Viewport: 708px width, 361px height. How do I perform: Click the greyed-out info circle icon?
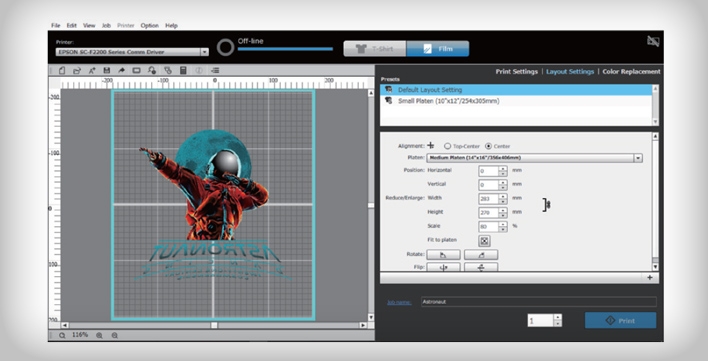click(x=199, y=70)
